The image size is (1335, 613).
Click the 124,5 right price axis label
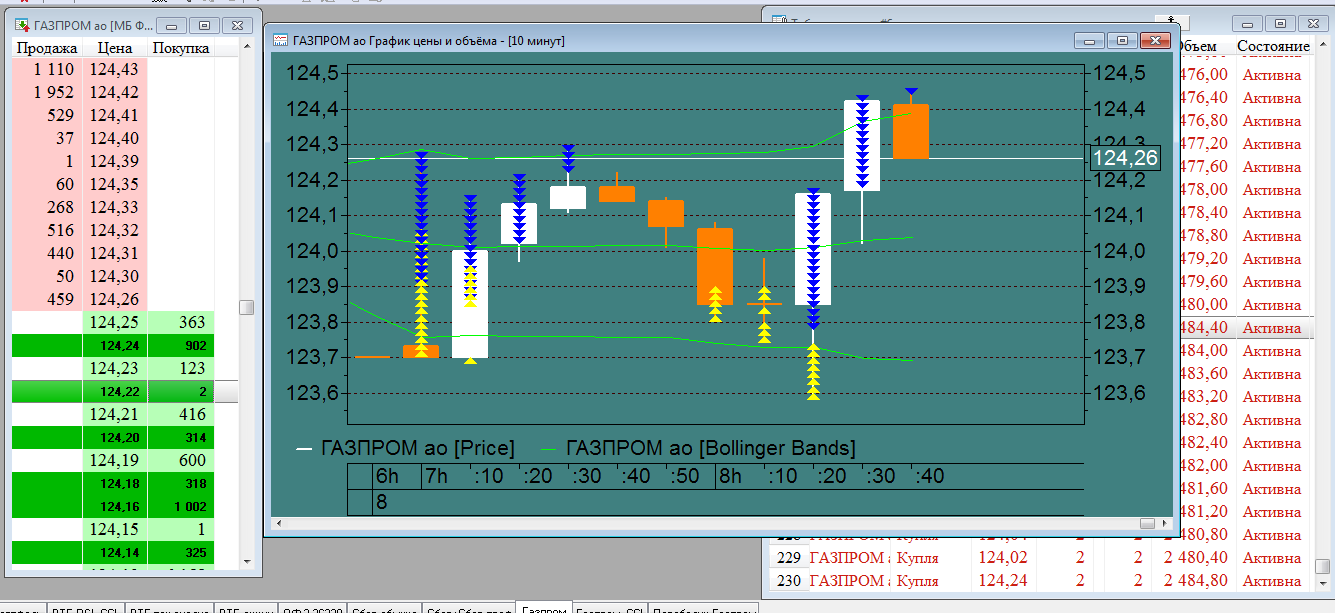tap(1121, 74)
